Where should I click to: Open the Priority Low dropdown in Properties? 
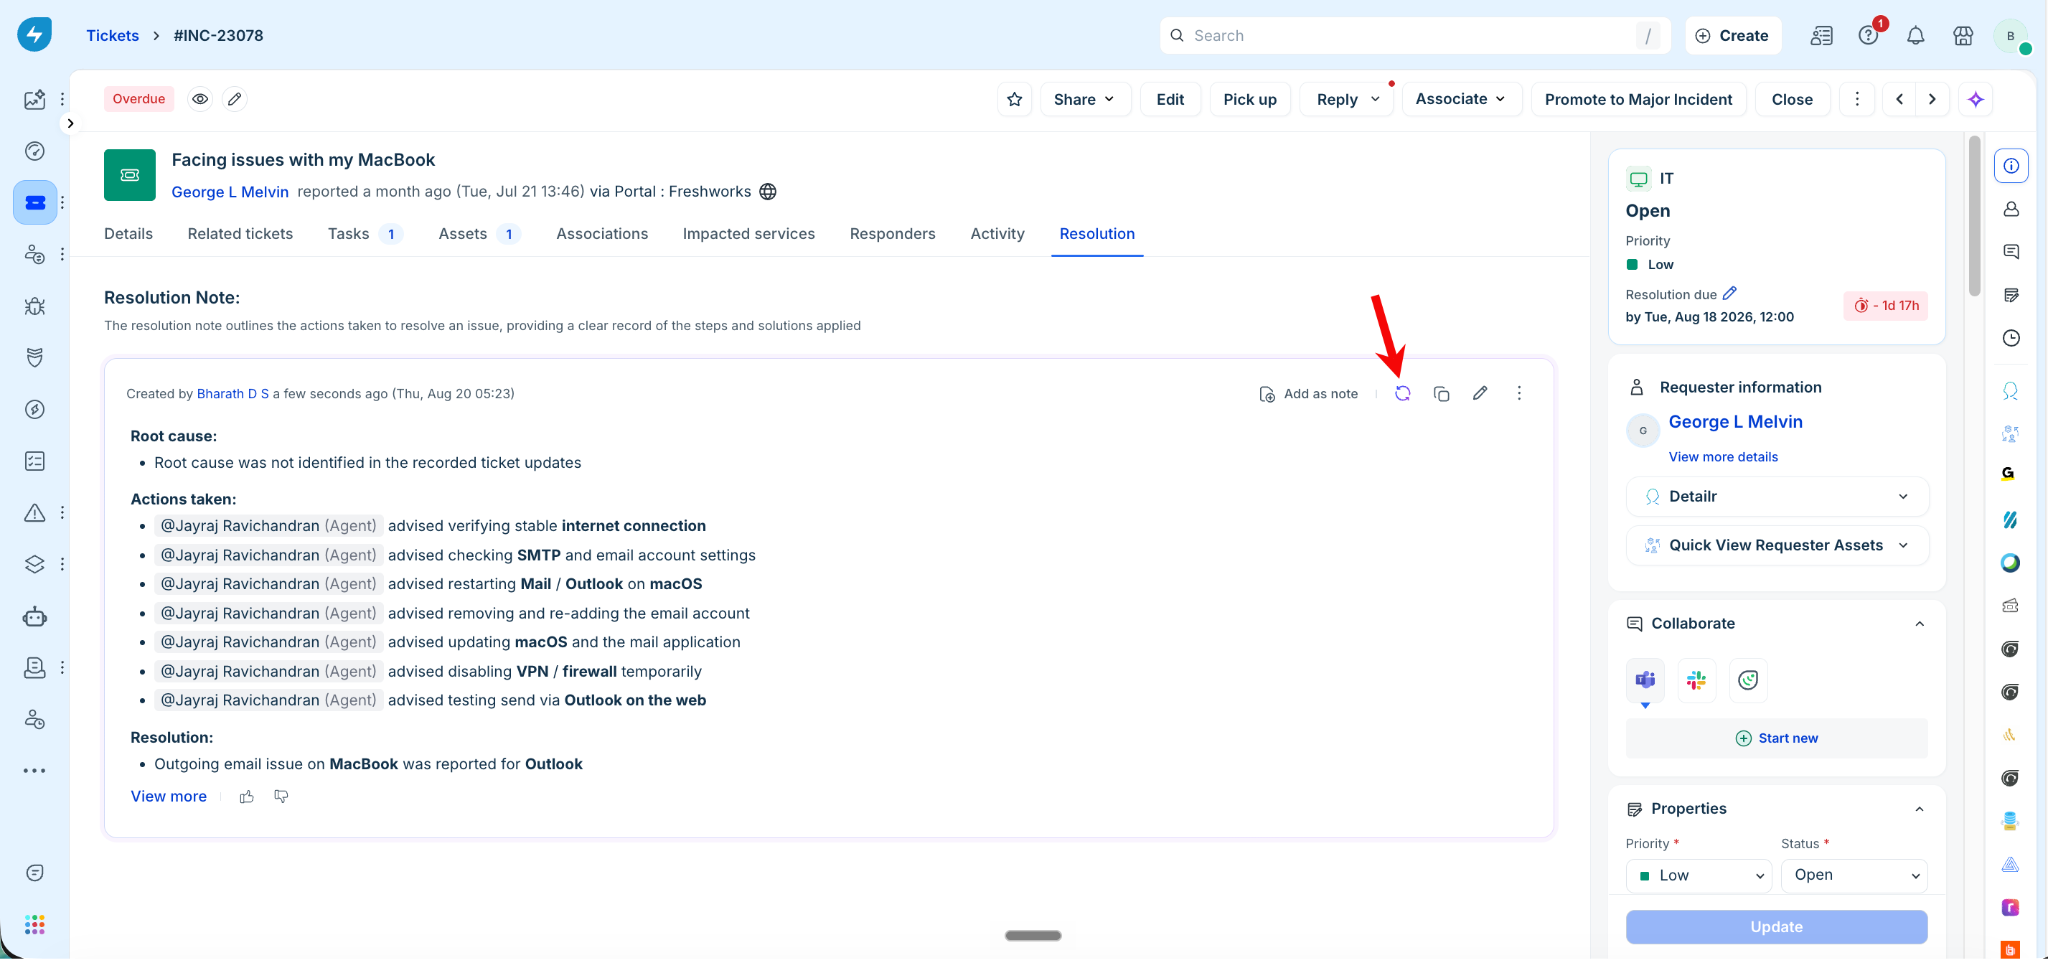1699,876
